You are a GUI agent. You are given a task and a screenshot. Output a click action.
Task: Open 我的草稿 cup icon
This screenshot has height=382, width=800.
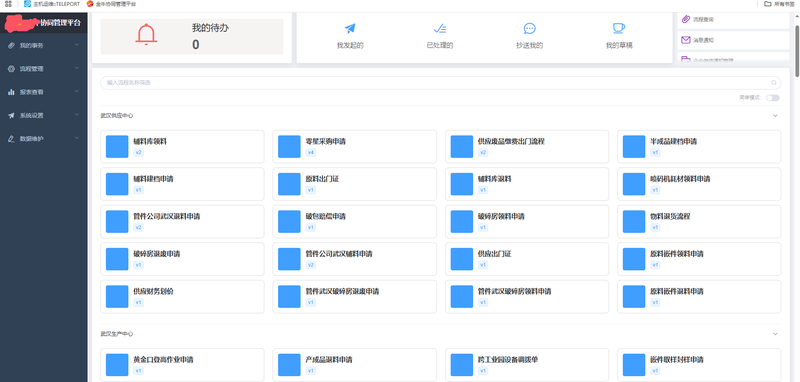[x=619, y=28]
